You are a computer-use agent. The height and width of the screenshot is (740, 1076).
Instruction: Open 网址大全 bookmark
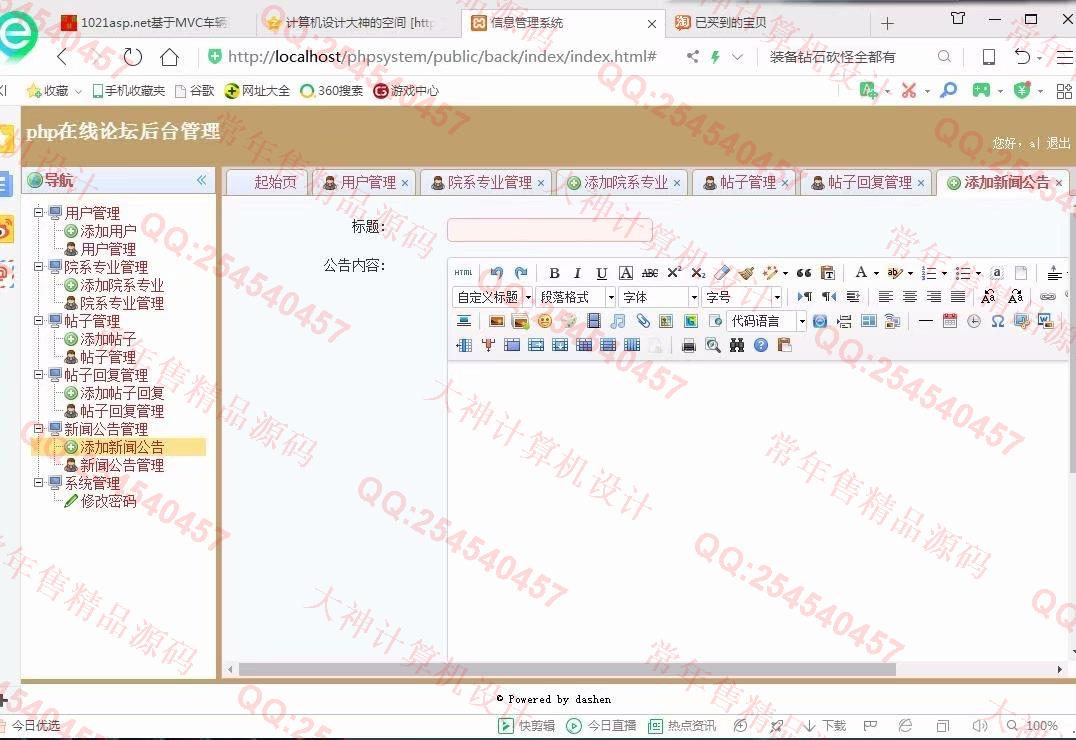257,91
